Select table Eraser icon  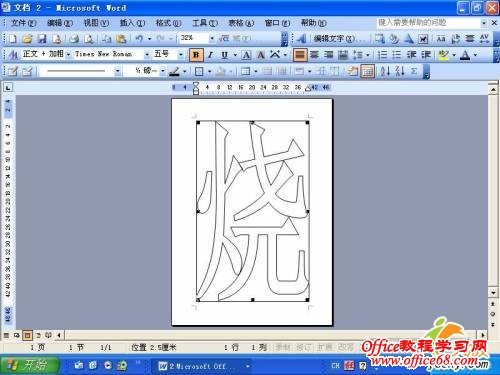(x=27, y=71)
